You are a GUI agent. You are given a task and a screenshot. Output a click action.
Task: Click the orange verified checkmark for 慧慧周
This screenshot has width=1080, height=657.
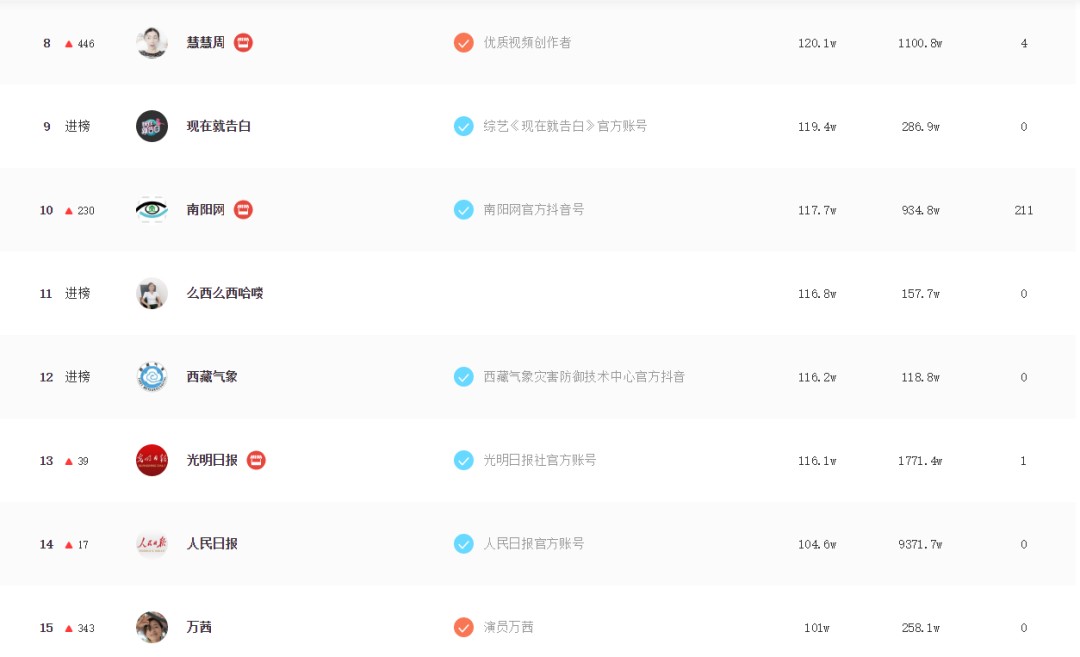pyautogui.click(x=464, y=43)
